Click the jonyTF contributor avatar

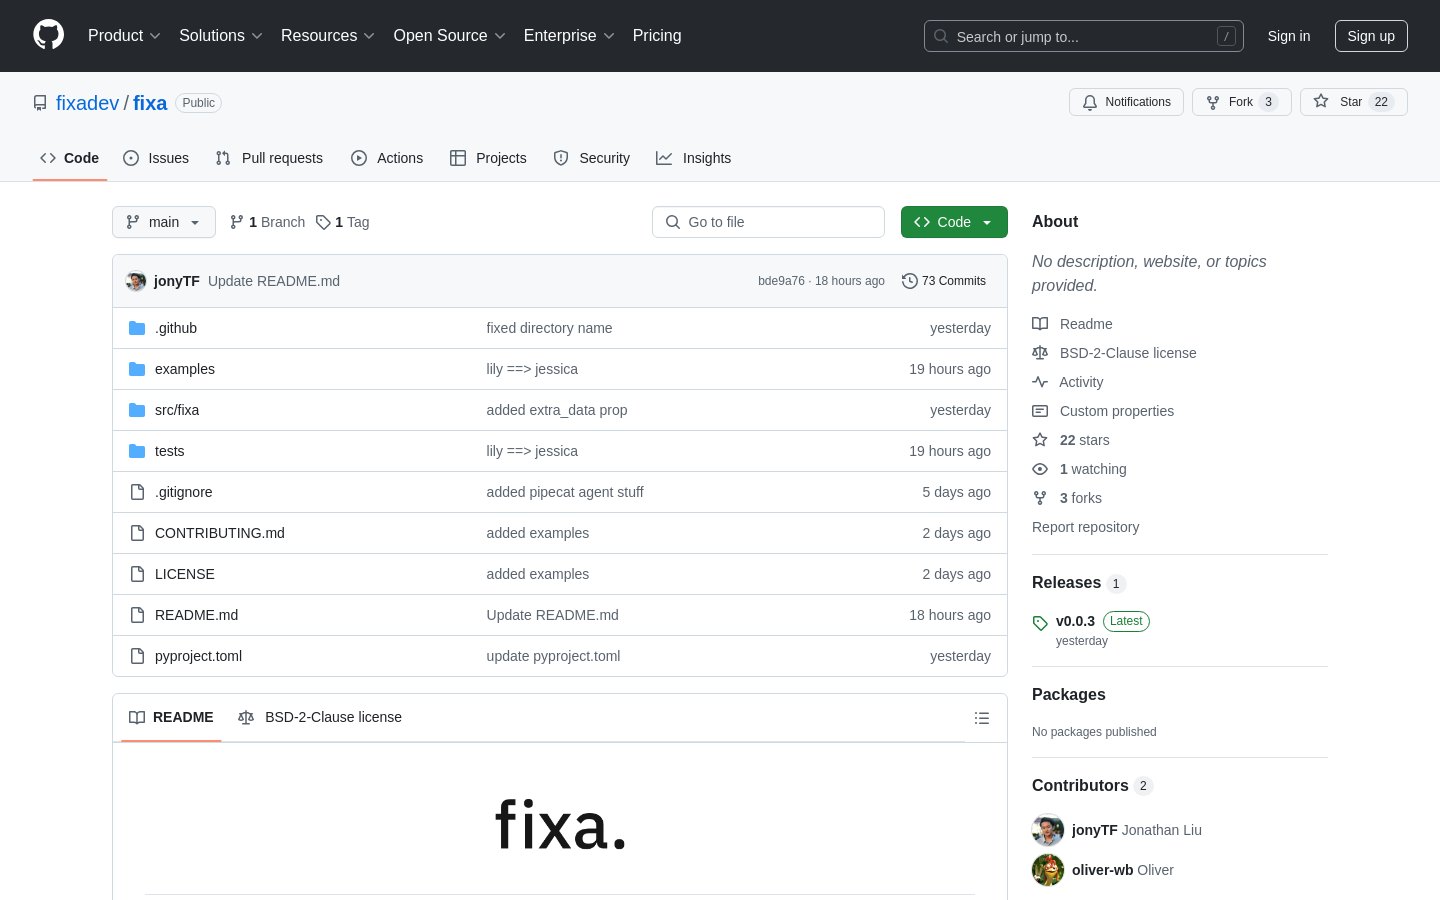pos(1048,830)
